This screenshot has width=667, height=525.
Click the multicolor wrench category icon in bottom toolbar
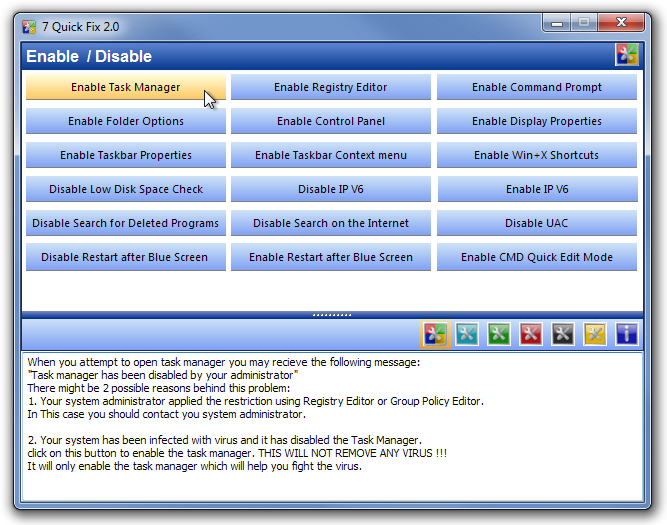tap(435, 334)
